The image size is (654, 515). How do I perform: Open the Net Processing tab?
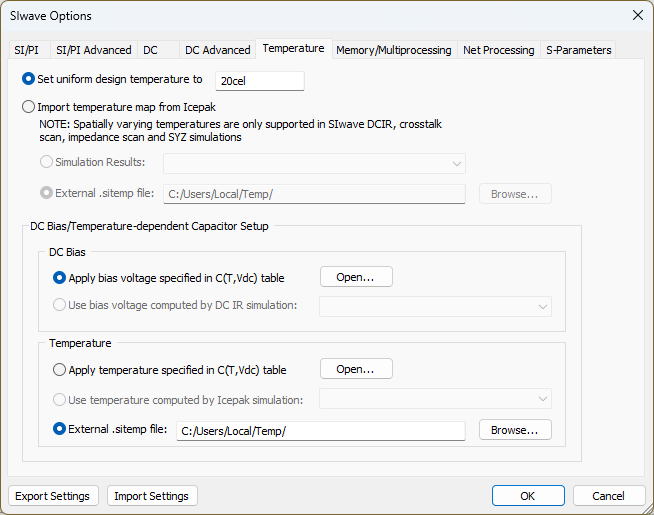tap(498, 50)
